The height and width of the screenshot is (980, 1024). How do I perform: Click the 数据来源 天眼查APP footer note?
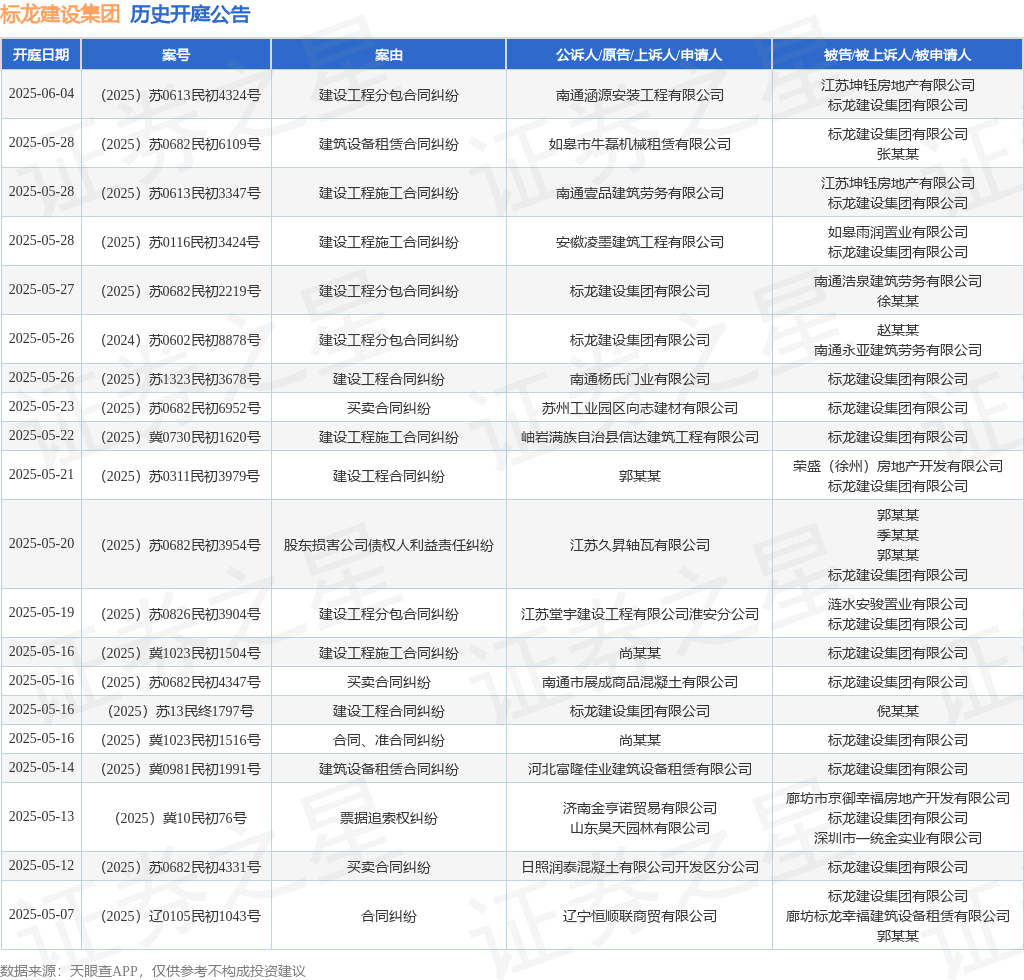153,971
